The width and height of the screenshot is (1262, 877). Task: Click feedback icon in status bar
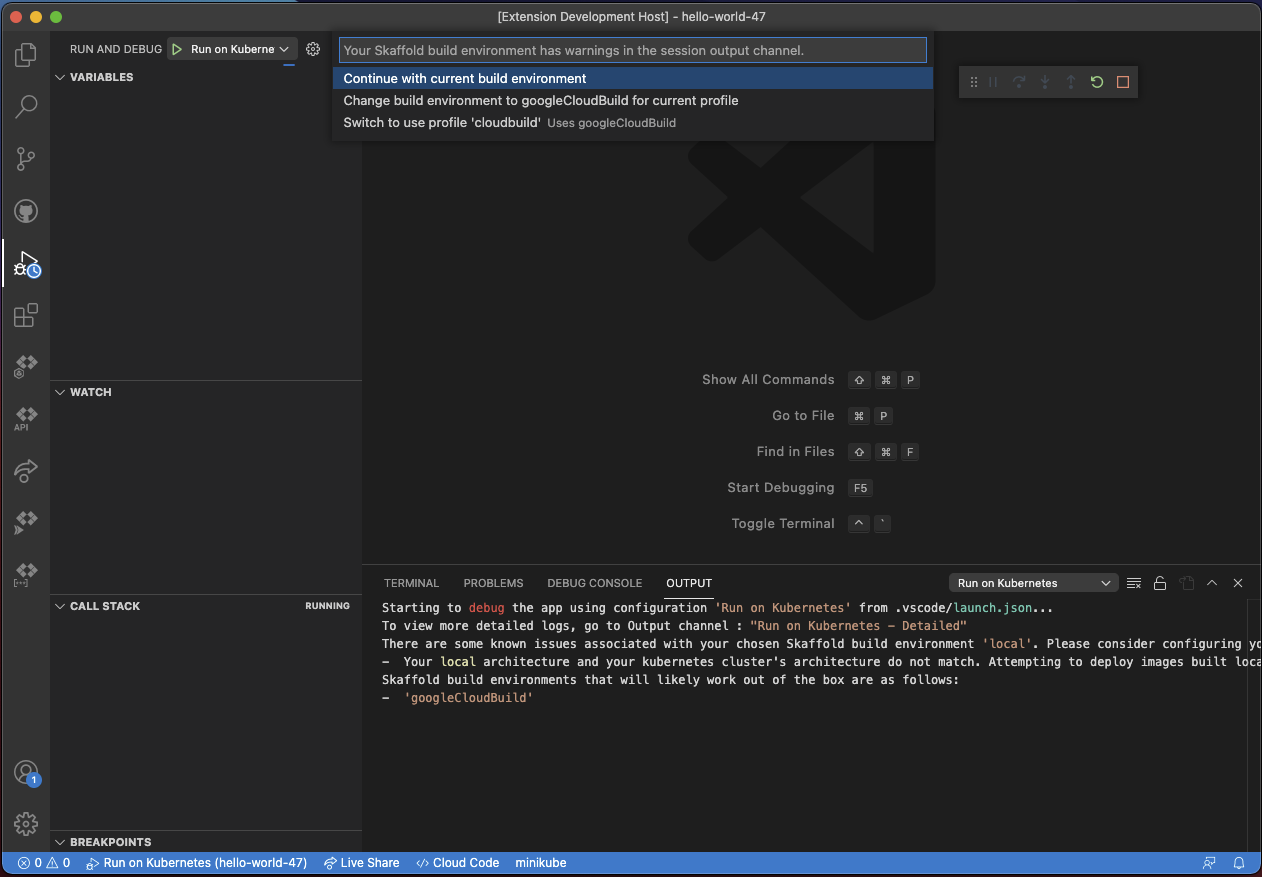(x=1210, y=863)
